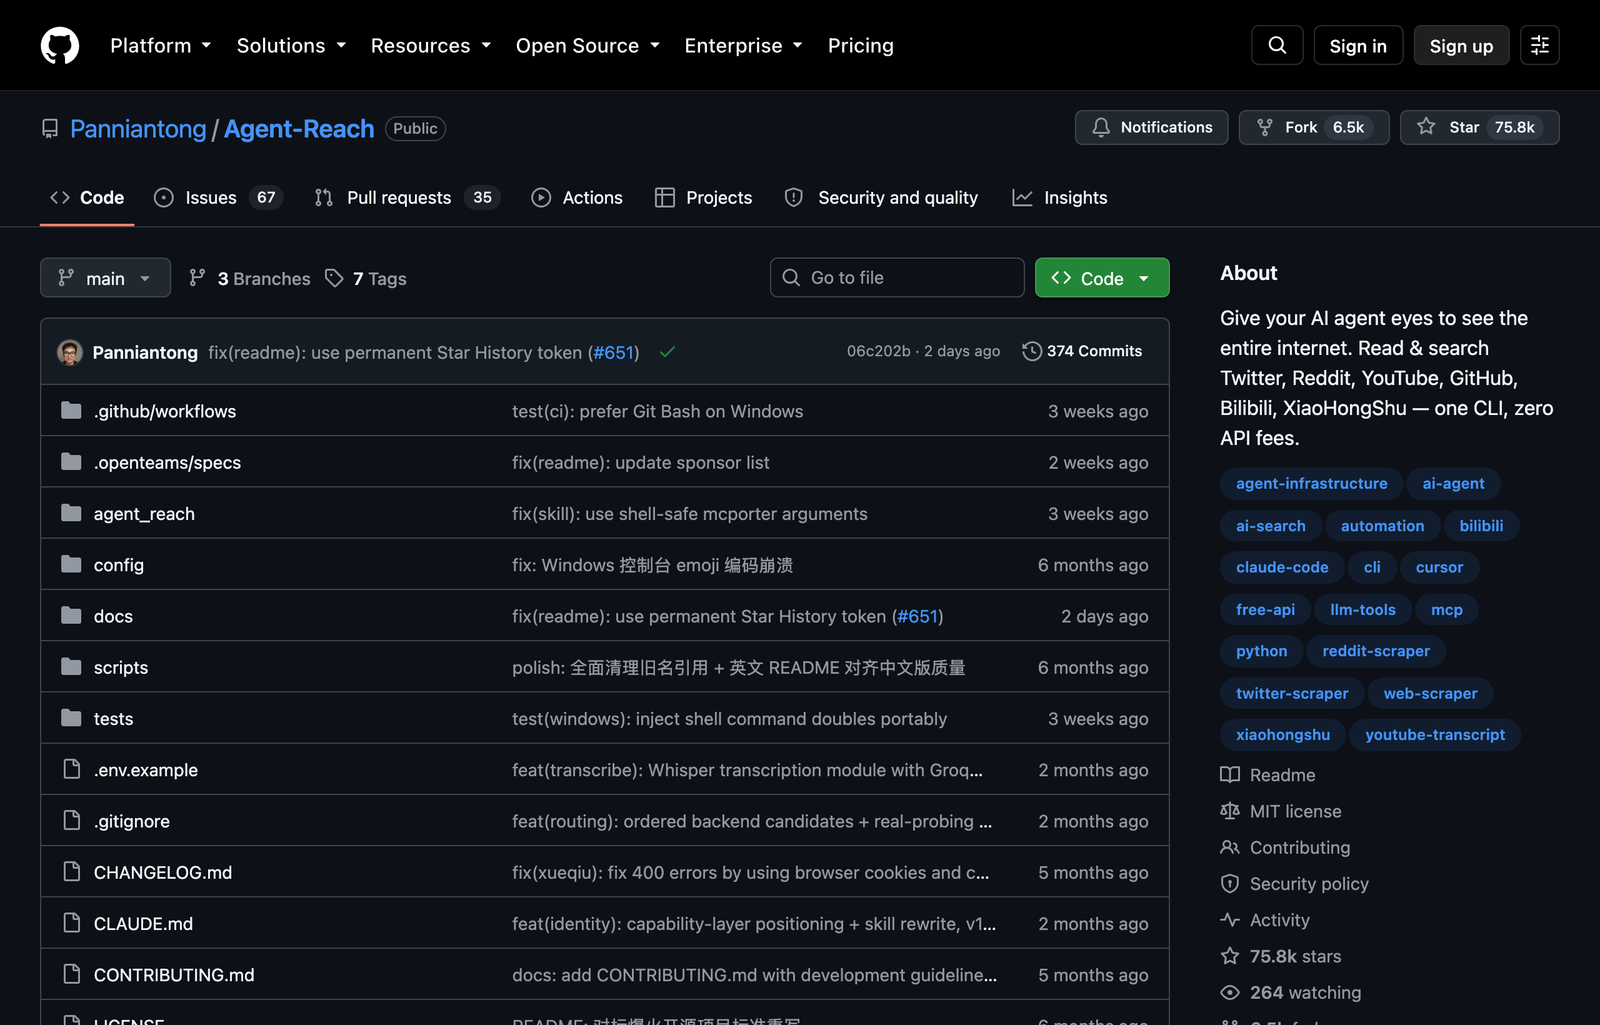This screenshot has height=1025, width=1600.
Task: Open the main branch selector dropdown
Action: (x=105, y=278)
